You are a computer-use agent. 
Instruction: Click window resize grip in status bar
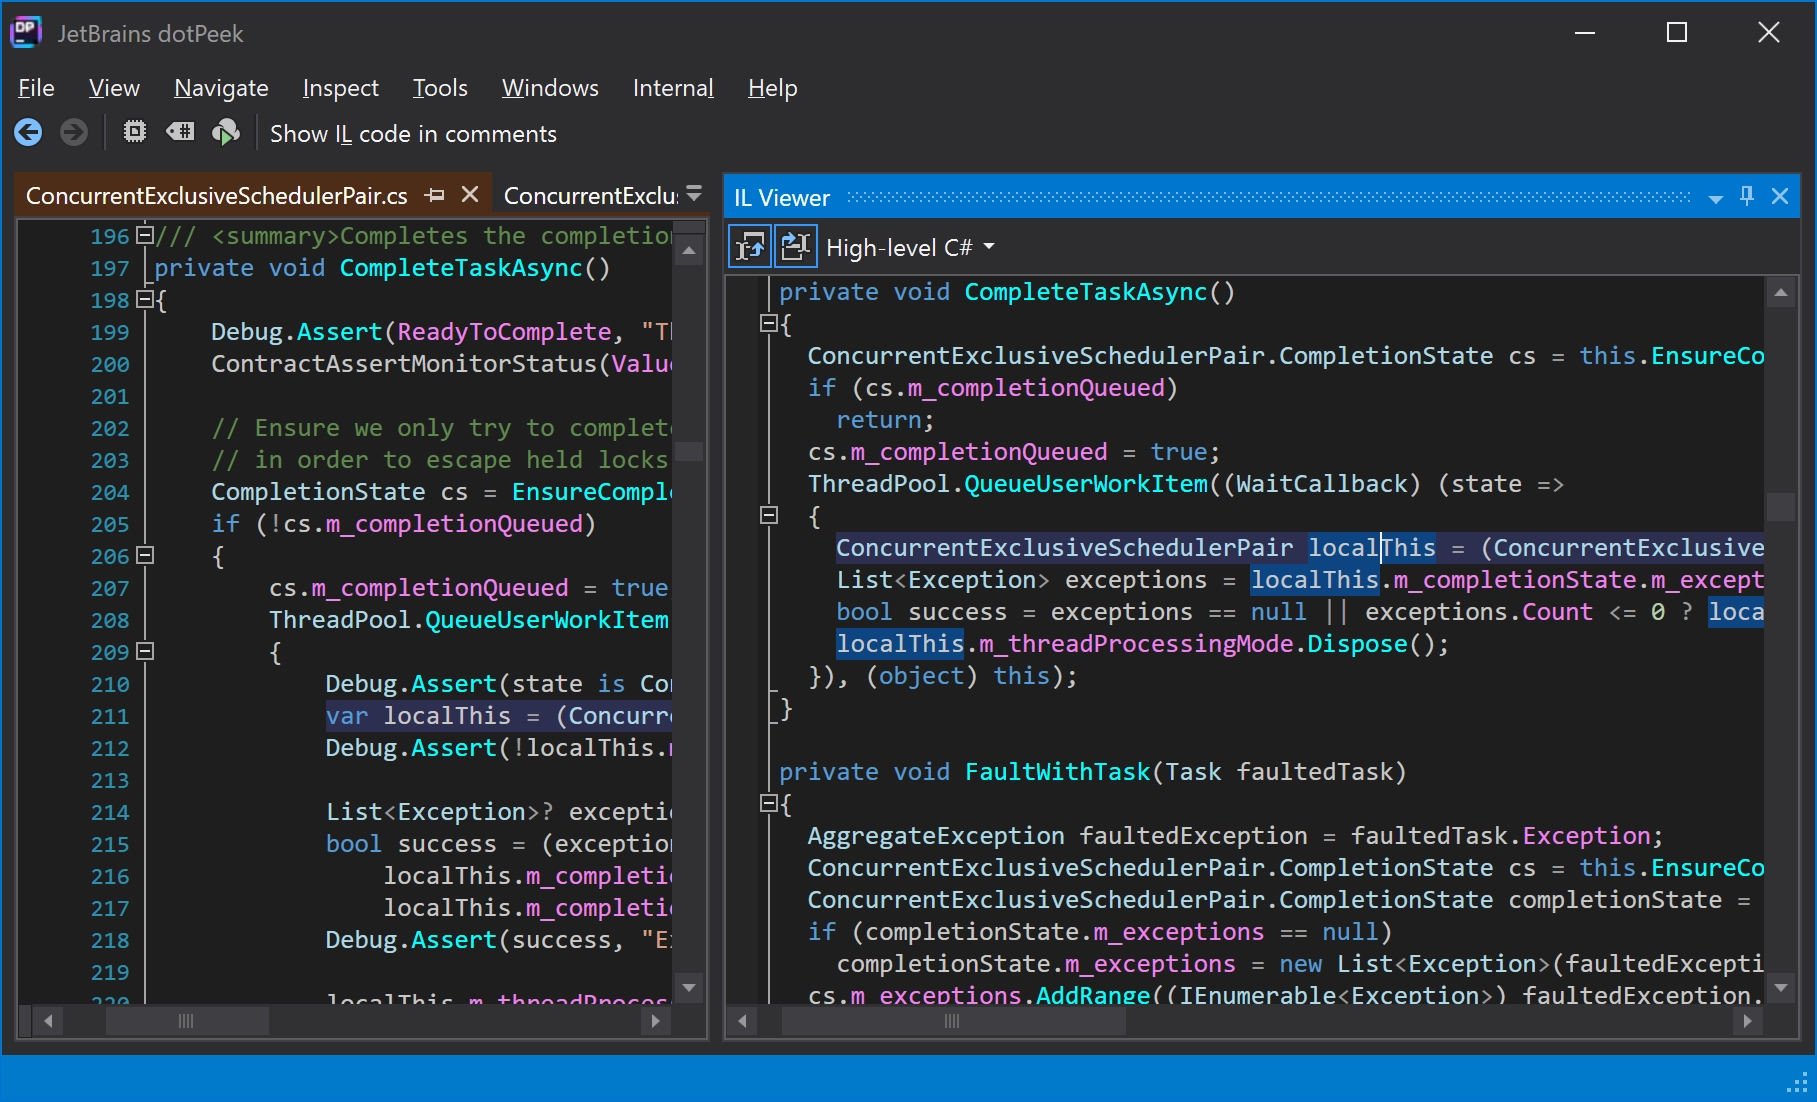[x=1797, y=1084]
